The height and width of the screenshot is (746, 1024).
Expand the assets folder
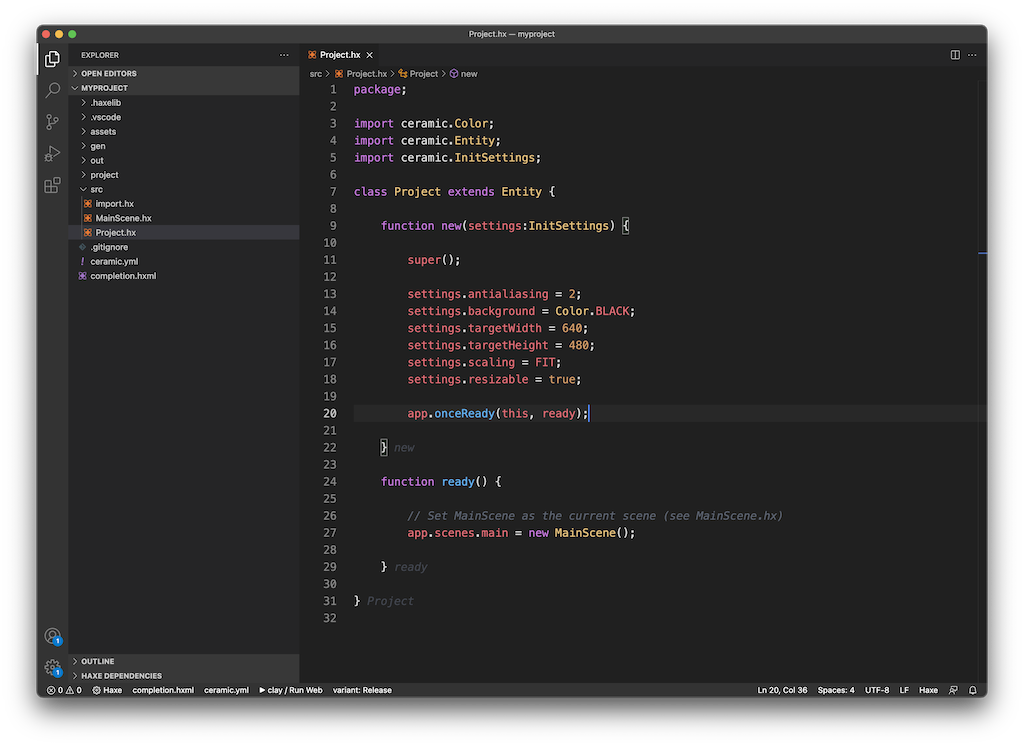(x=184, y=131)
